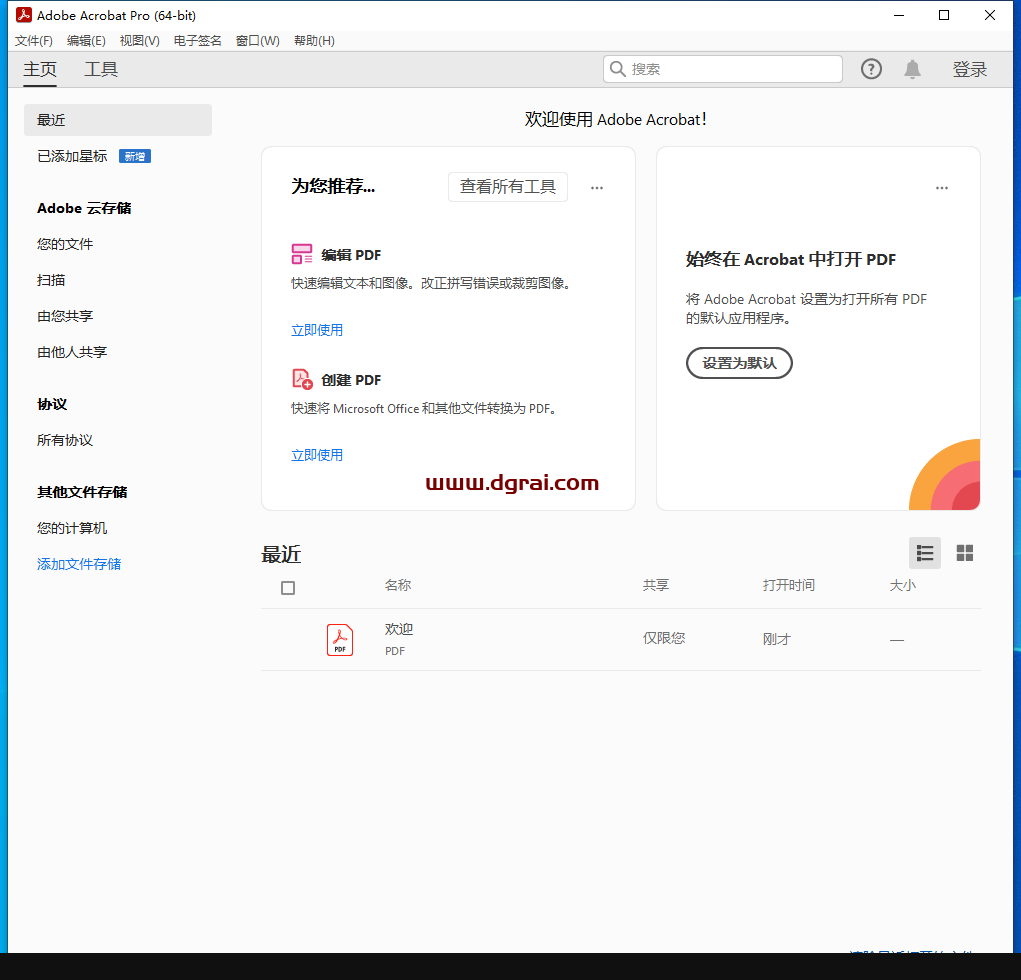This screenshot has height=980, width=1021.
Task: Sort by the 名称 column header
Action: [398, 585]
